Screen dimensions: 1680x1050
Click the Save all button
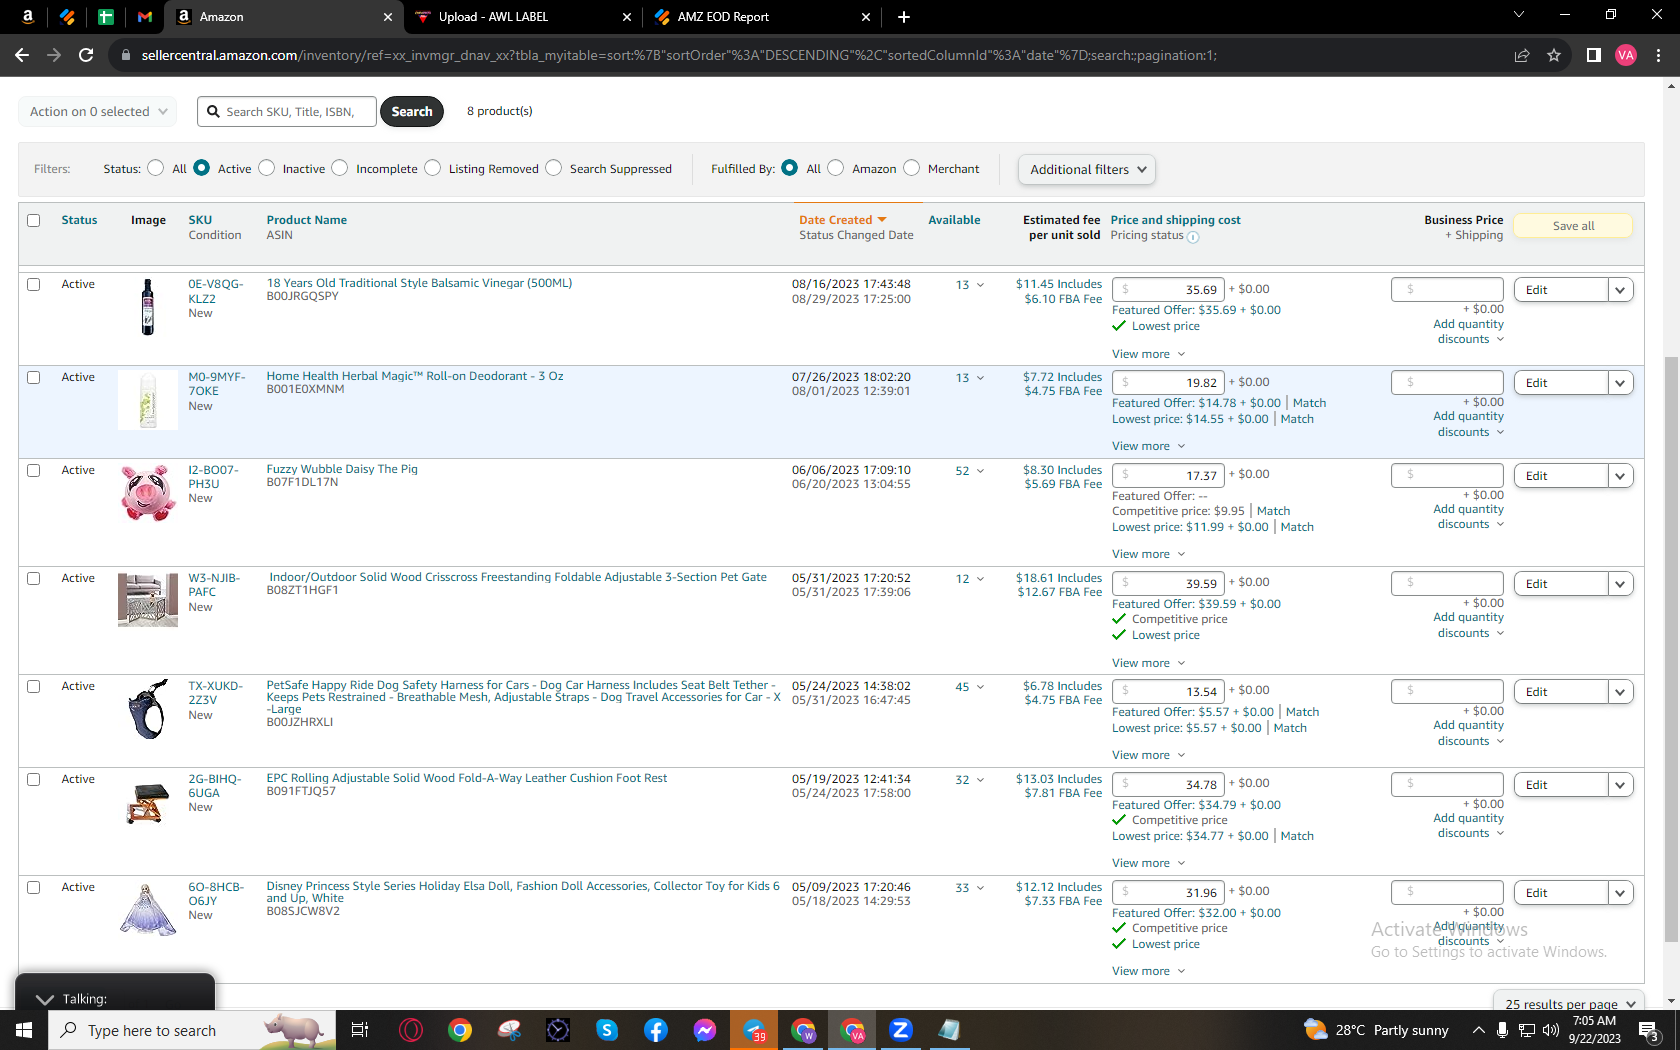click(x=1573, y=226)
